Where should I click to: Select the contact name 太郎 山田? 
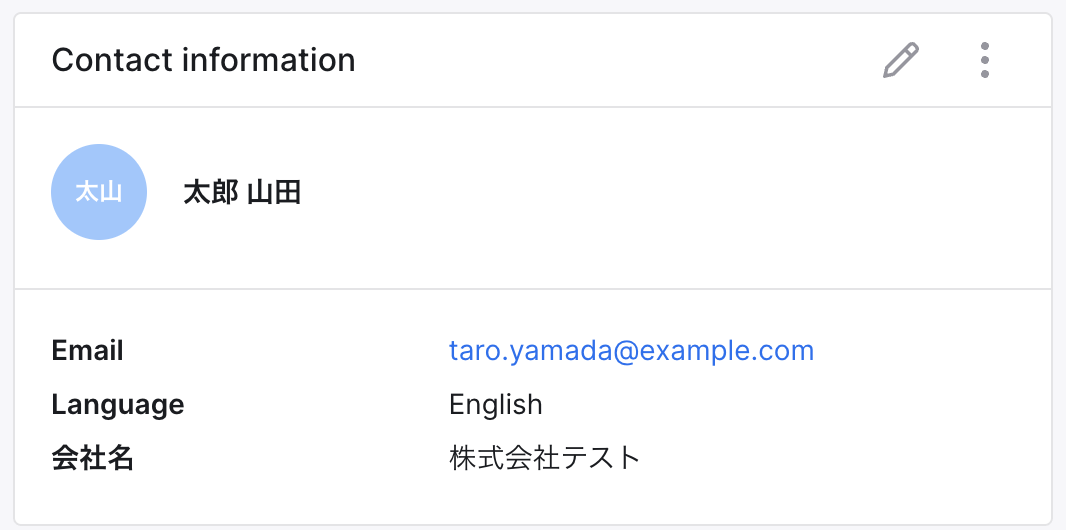coord(242,192)
